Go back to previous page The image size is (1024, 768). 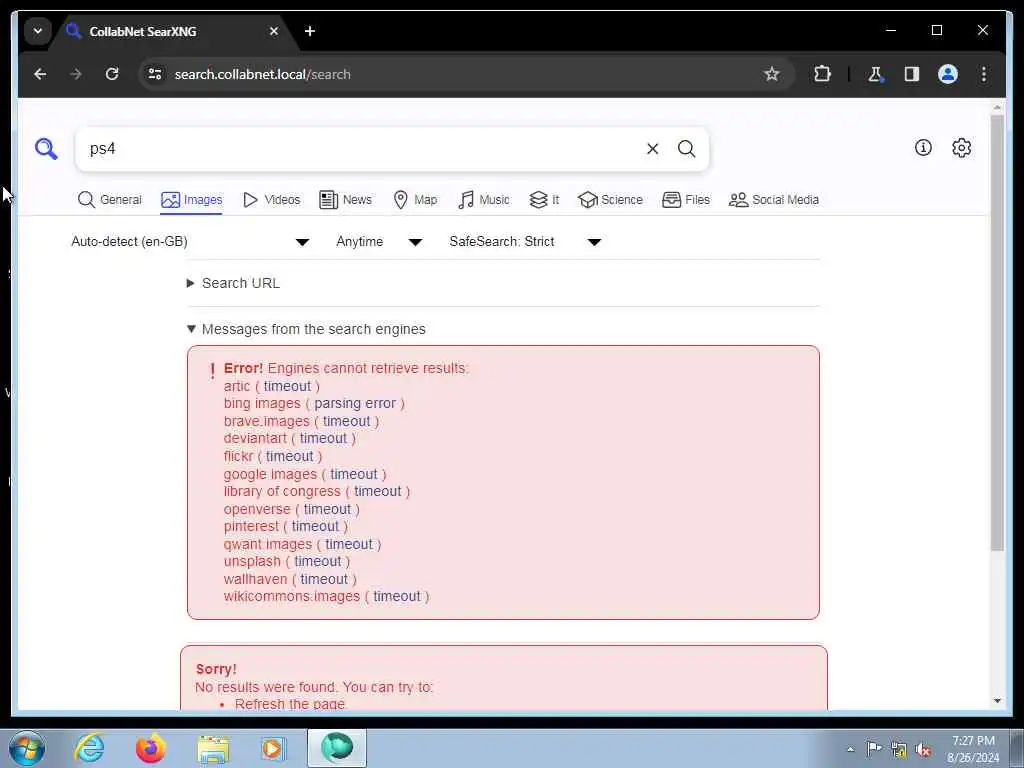pos(40,74)
